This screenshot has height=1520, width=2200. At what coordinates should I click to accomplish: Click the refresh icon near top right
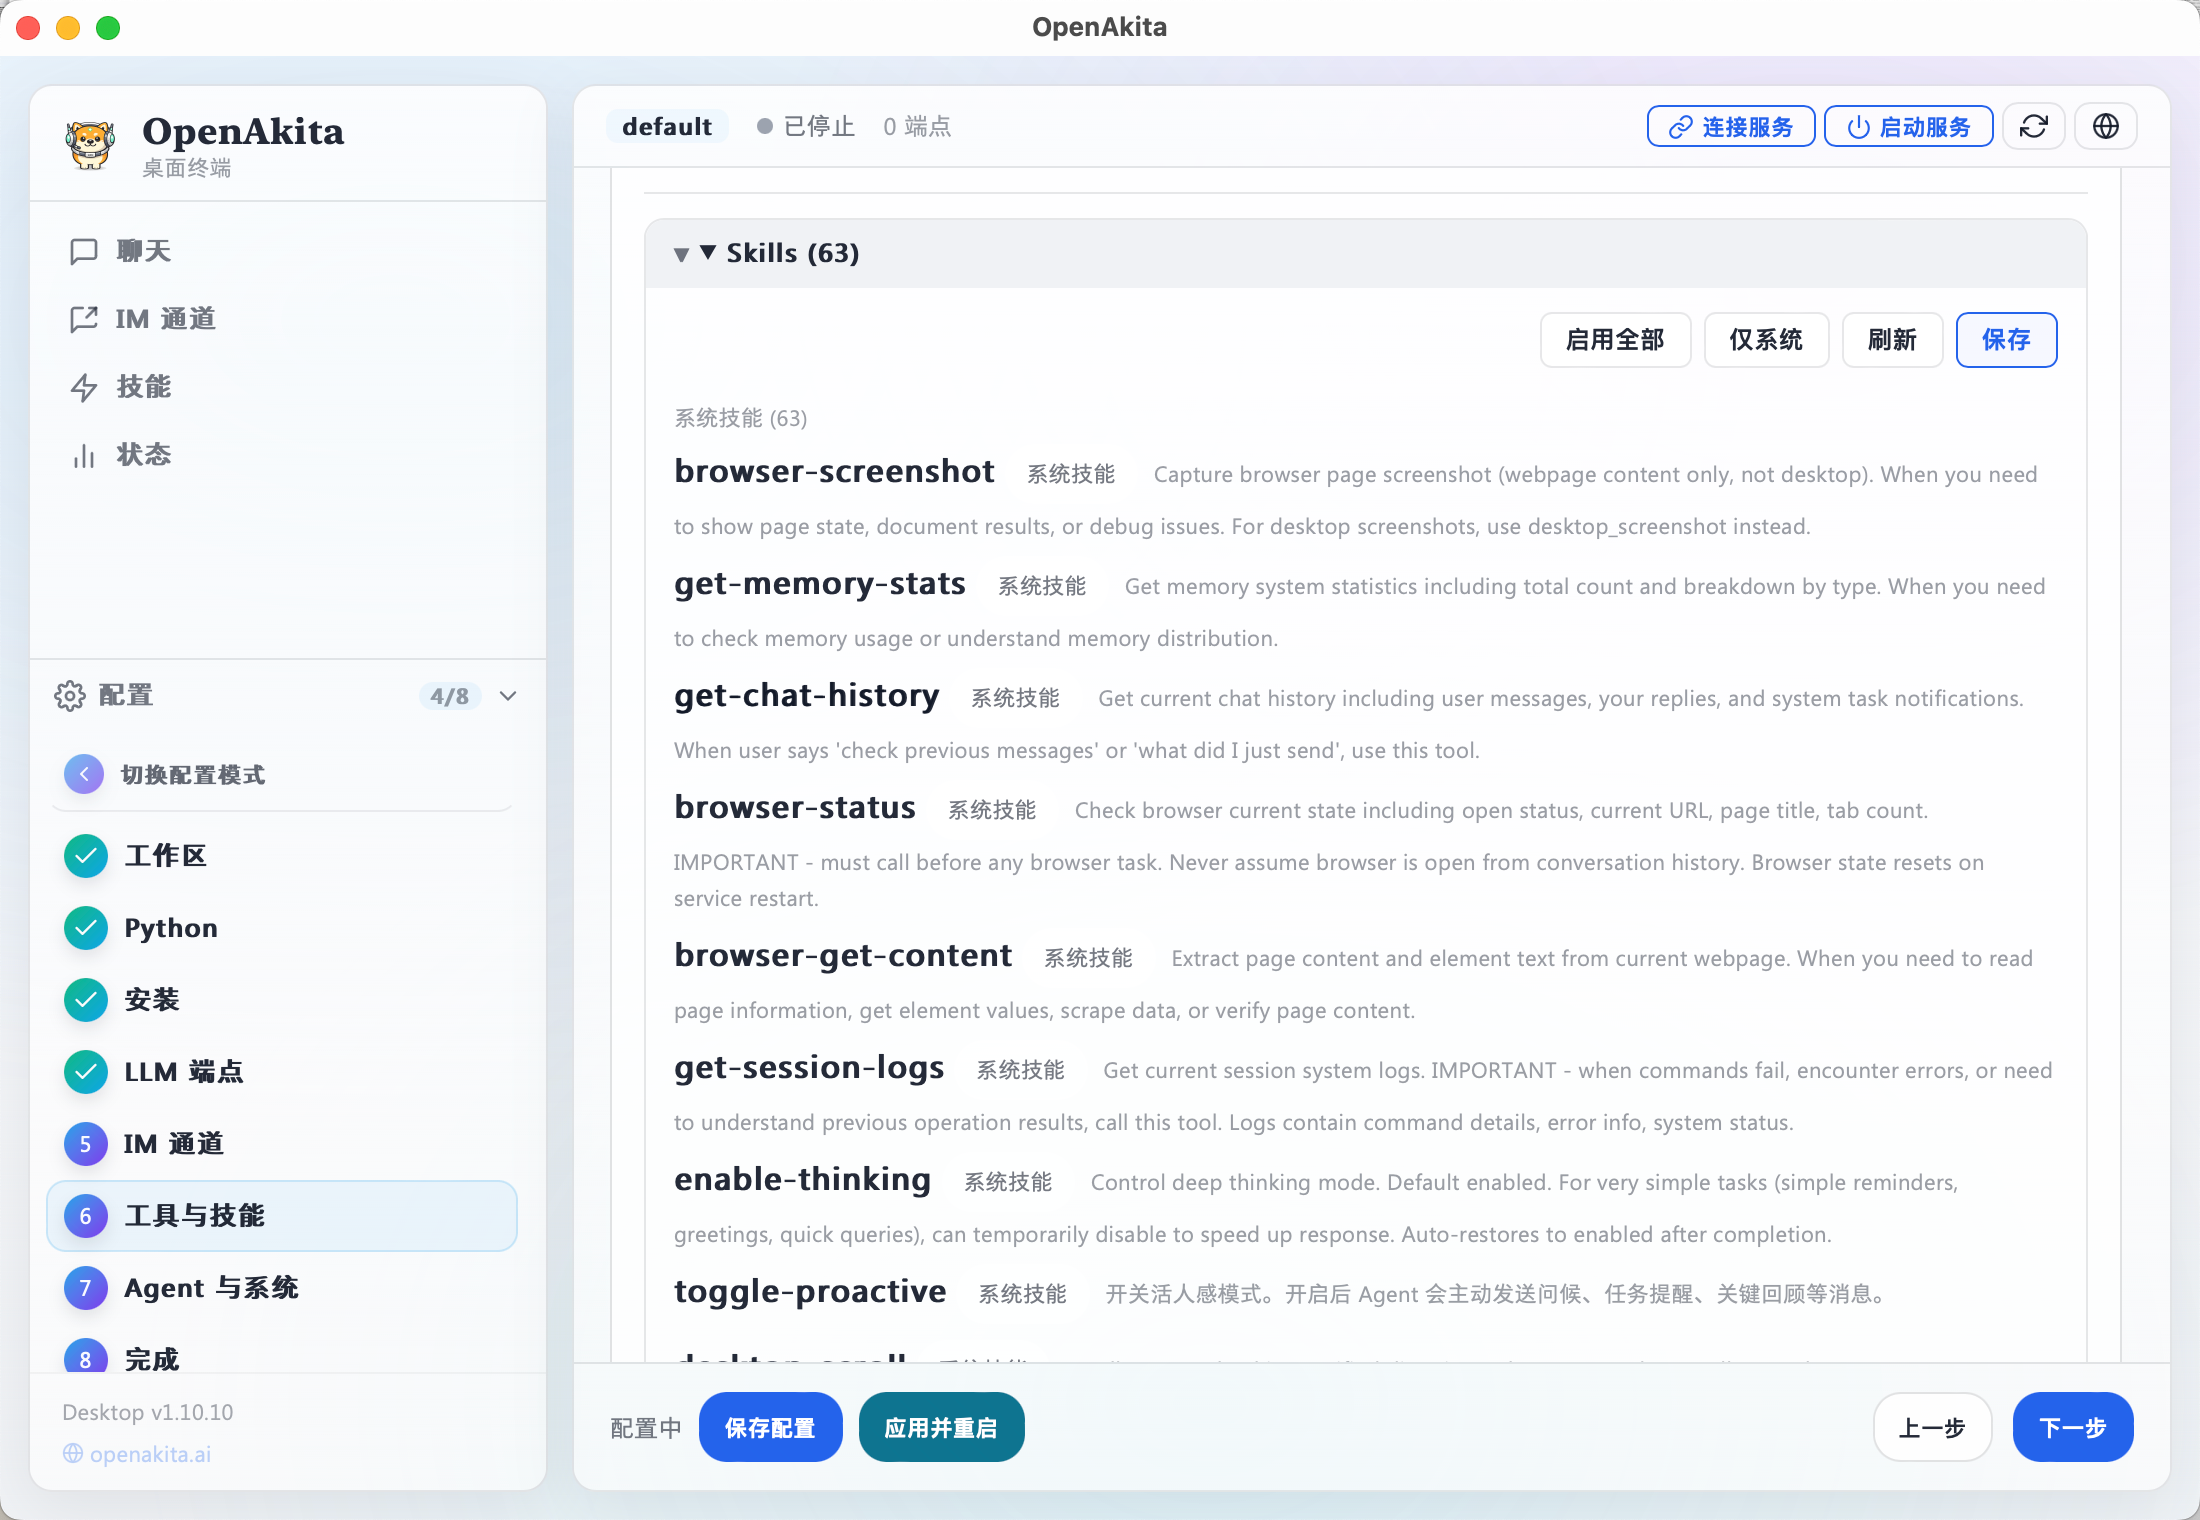[x=2034, y=126]
